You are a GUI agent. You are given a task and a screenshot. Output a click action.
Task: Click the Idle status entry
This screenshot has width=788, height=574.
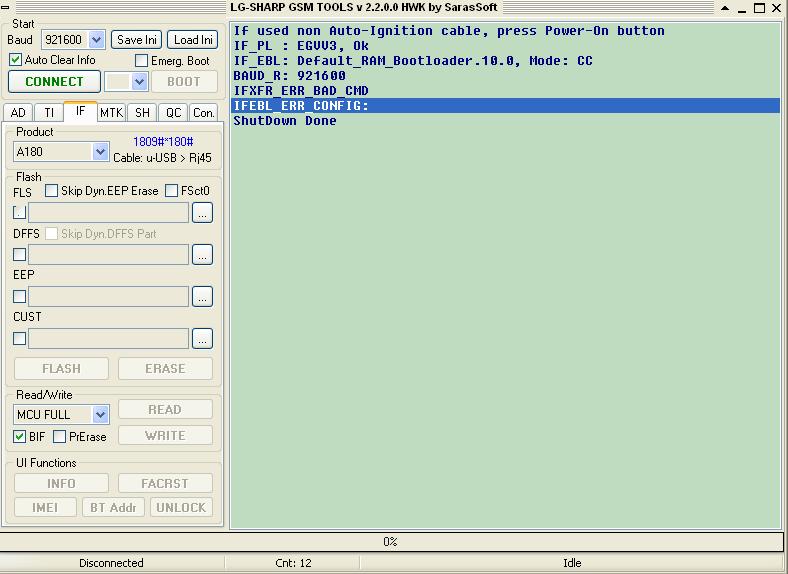click(572, 563)
